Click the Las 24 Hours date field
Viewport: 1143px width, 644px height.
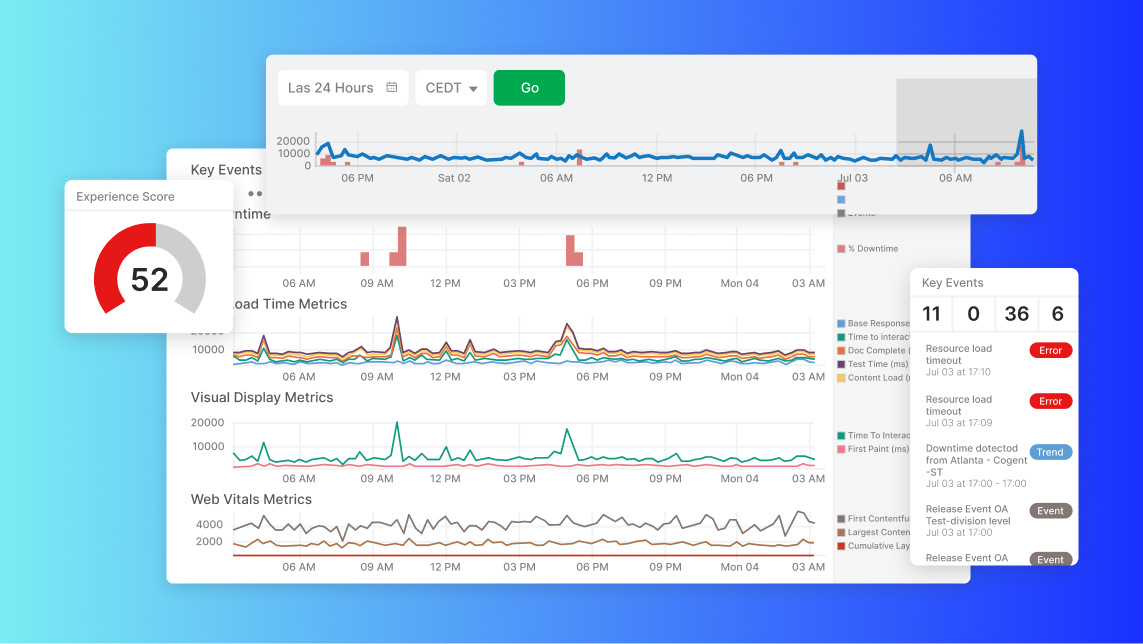tap(343, 88)
